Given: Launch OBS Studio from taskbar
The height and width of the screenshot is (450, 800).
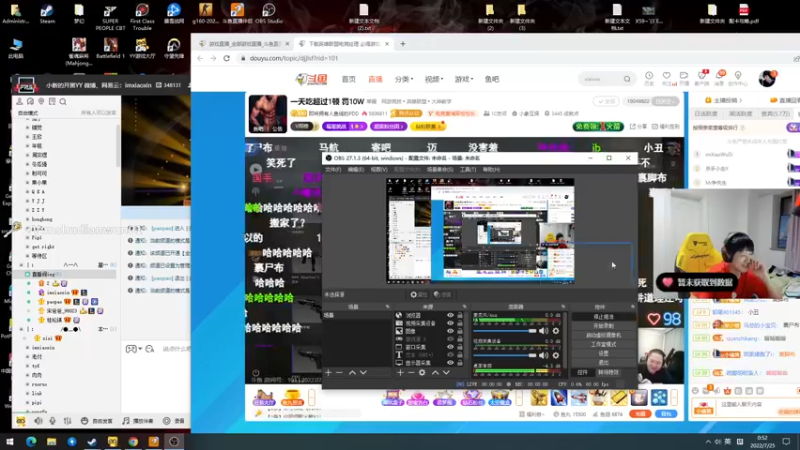Looking at the screenshot, I should point(174,442).
